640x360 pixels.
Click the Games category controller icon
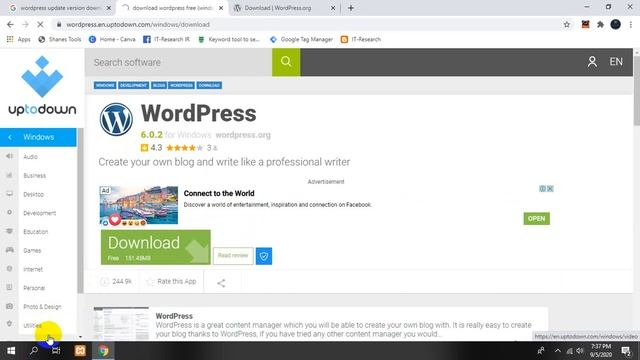pos(9,250)
